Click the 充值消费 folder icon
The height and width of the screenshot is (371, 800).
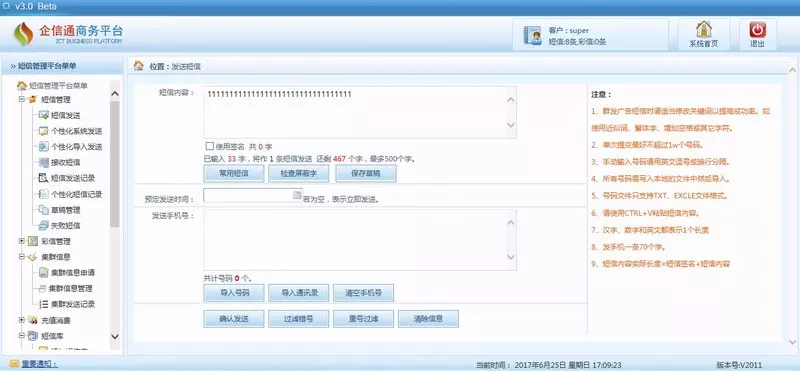pos(33,320)
